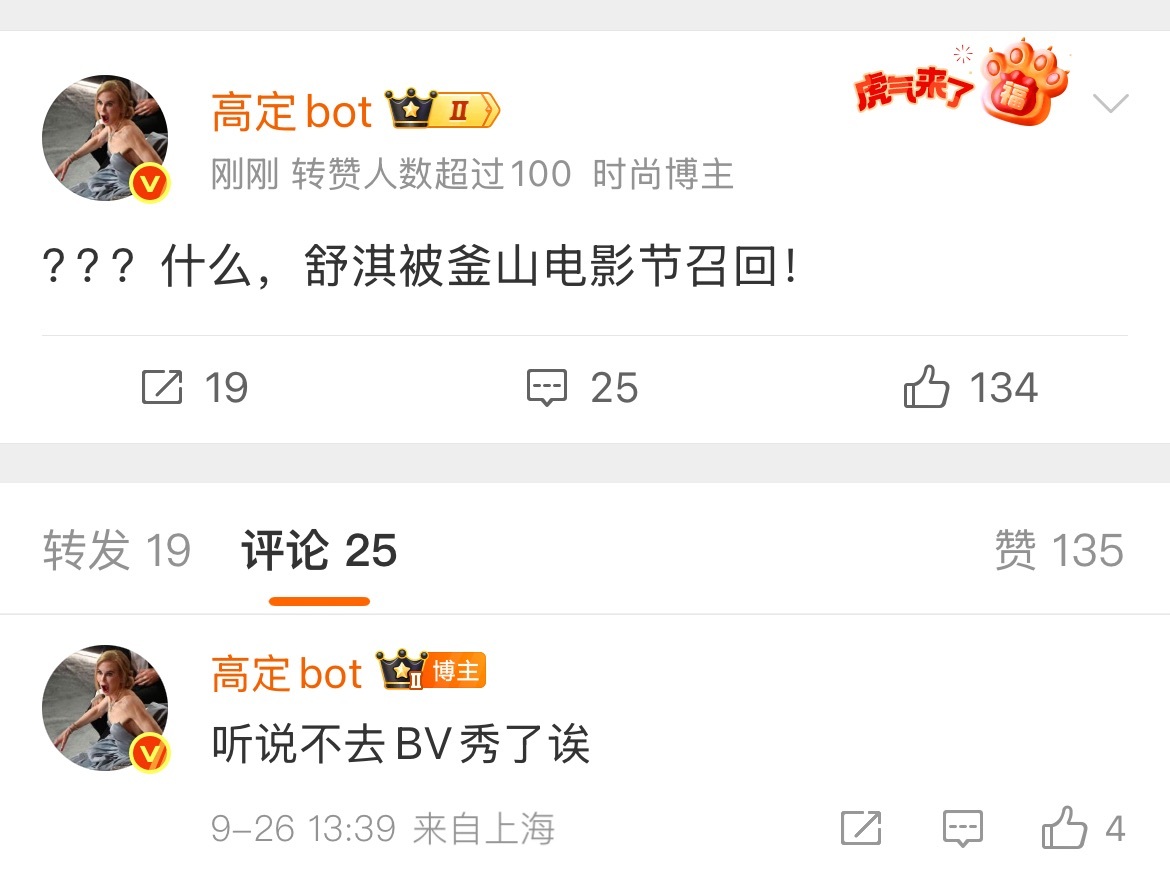Select the 评论 25 tab
The height and width of the screenshot is (873, 1170).
click(319, 551)
